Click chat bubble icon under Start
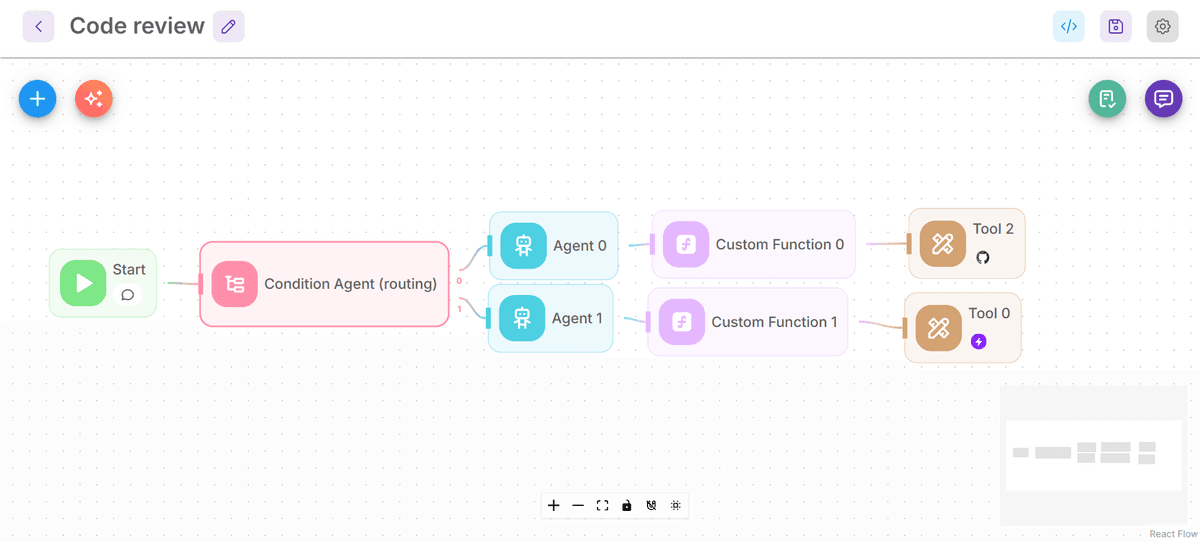The image size is (1200, 542). [128, 294]
